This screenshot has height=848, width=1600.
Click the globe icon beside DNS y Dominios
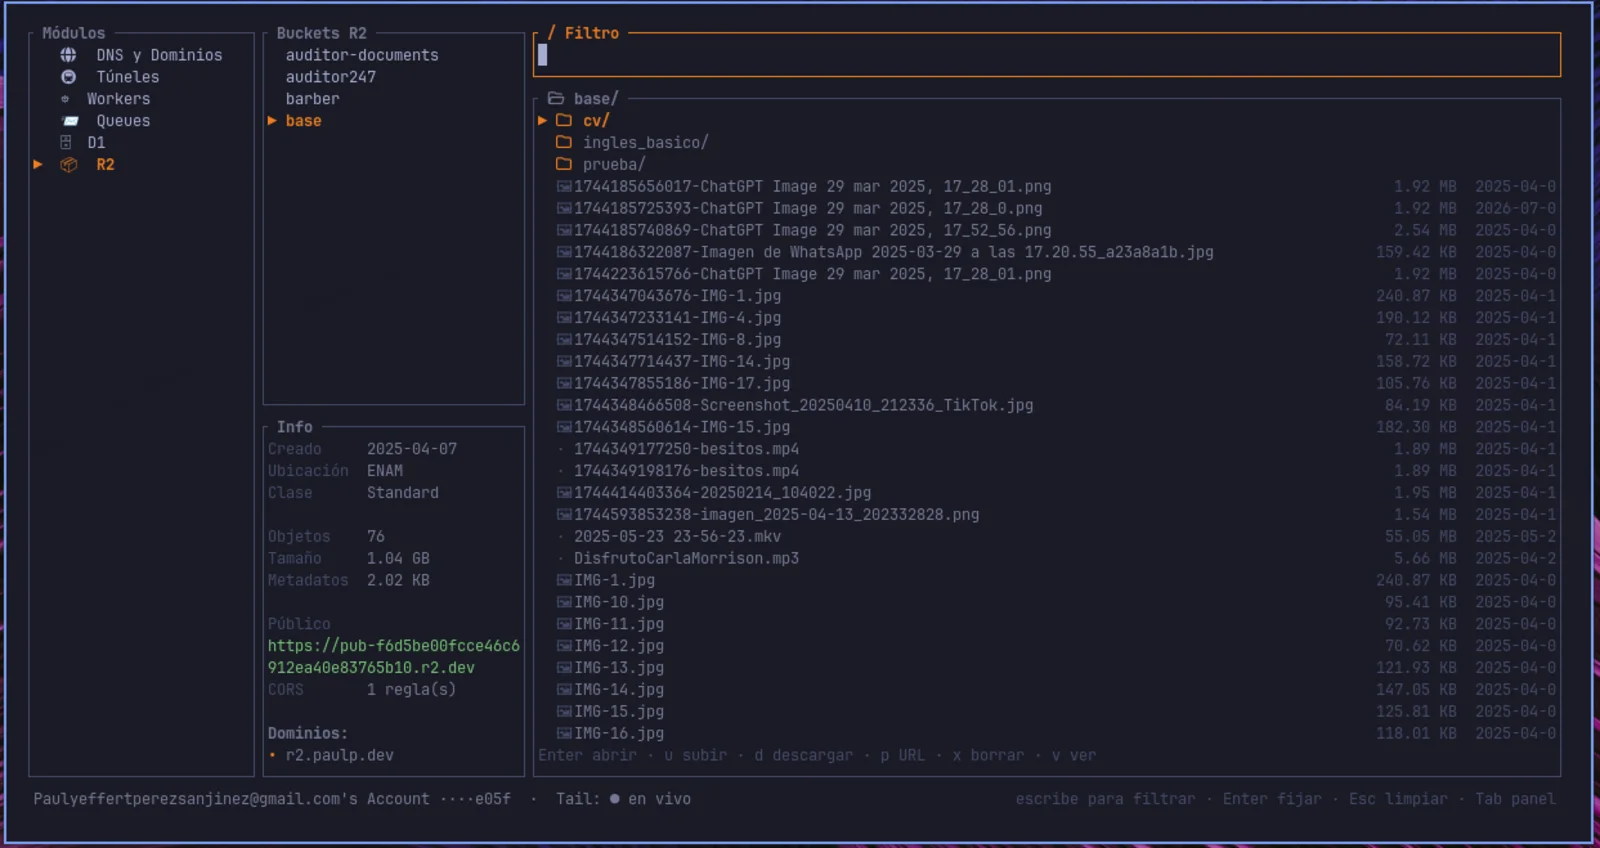pos(68,55)
